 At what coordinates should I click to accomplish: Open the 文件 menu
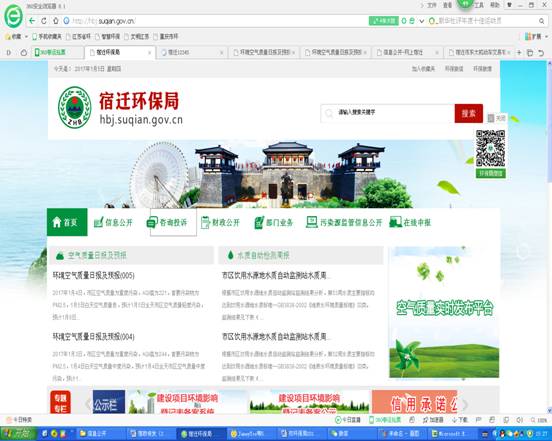click(x=432, y=5)
